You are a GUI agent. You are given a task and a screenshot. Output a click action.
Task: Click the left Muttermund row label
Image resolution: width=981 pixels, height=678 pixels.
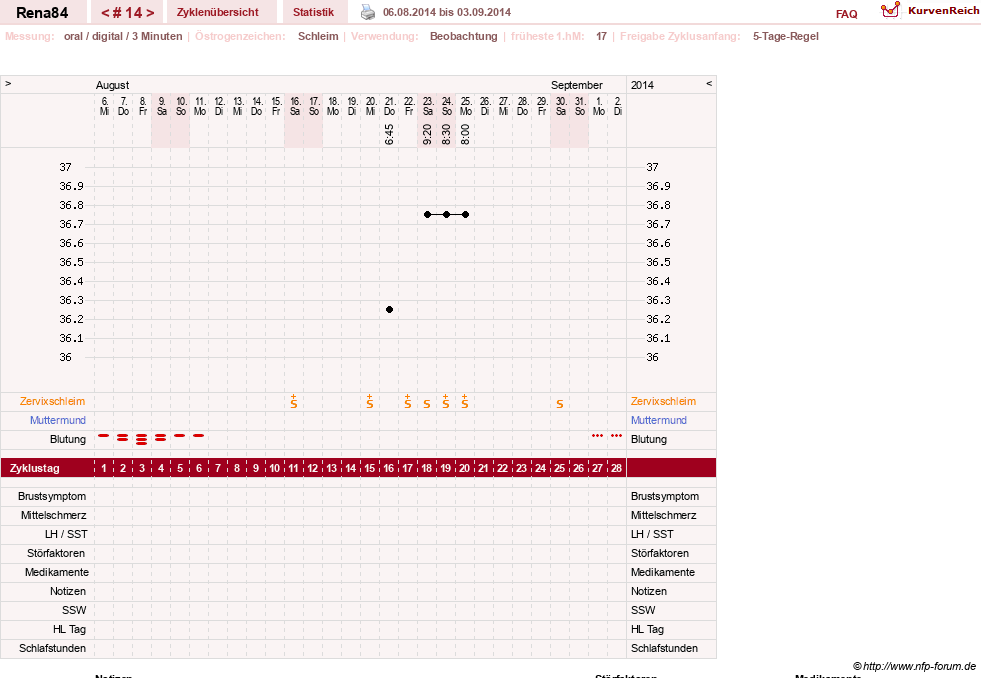[58, 420]
